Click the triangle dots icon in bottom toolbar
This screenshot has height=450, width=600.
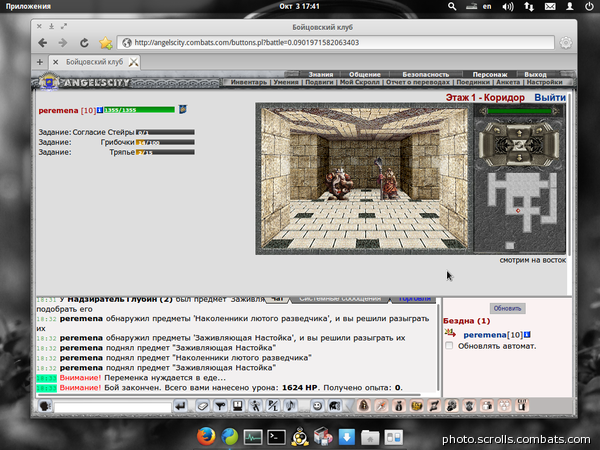(504, 406)
